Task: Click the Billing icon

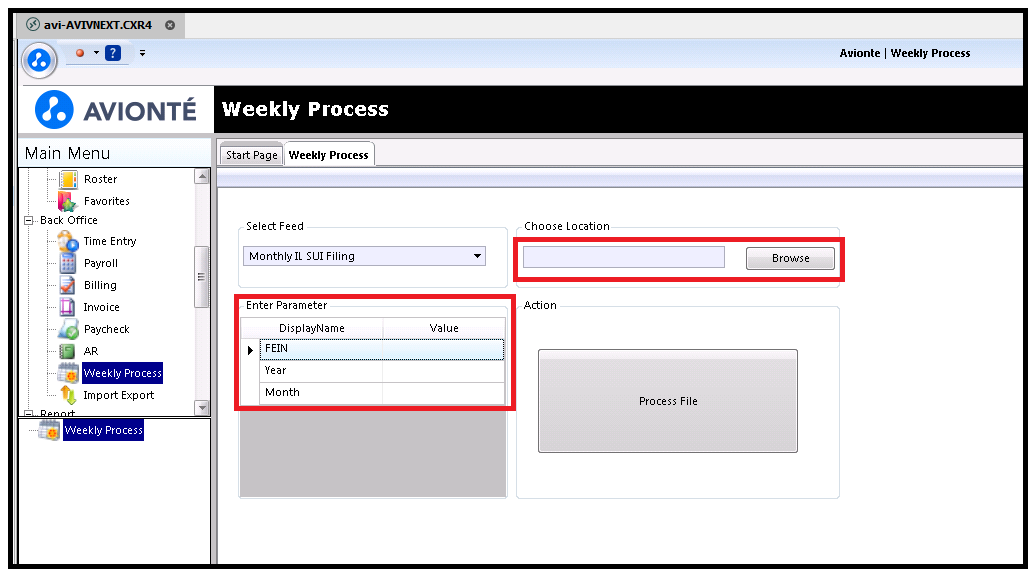Action: (68, 285)
